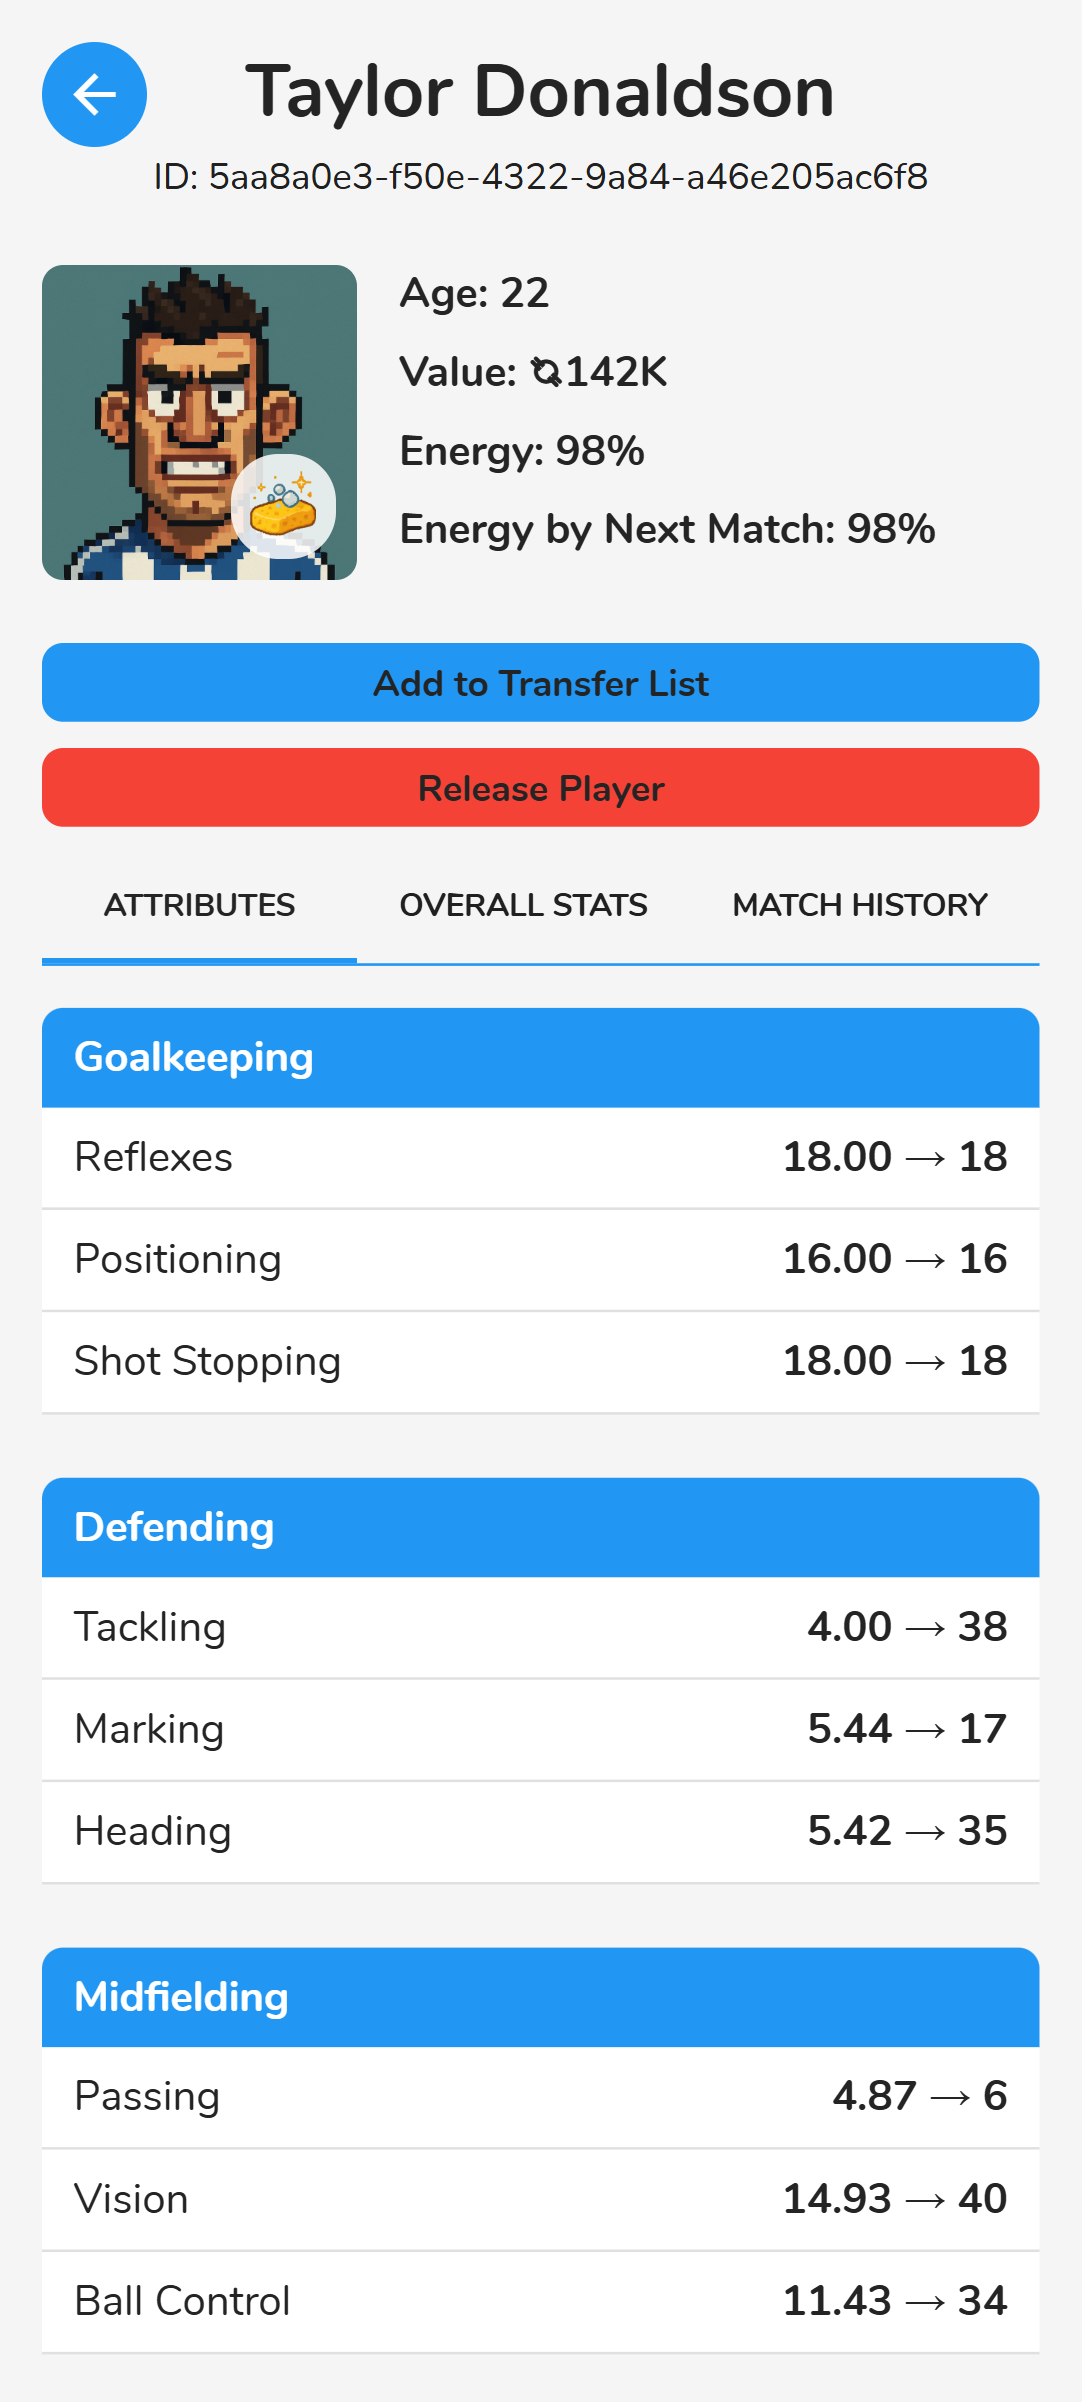The height and width of the screenshot is (2402, 1082).
Task: Click the Midfielding section header
Action: (541, 1997)
